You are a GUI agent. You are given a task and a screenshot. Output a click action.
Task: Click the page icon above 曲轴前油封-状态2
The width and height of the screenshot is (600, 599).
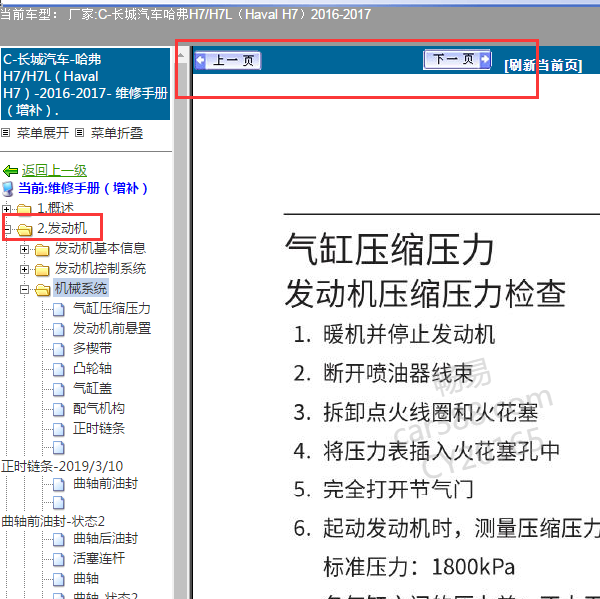coord(59,503)
